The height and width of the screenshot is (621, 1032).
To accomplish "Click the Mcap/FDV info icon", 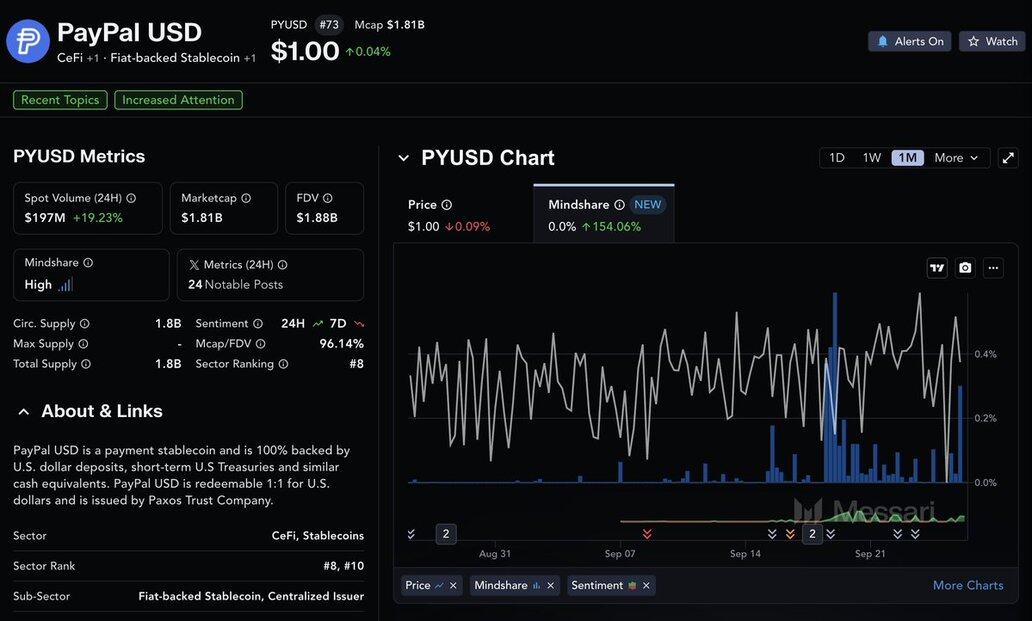I will click(261, 343).
